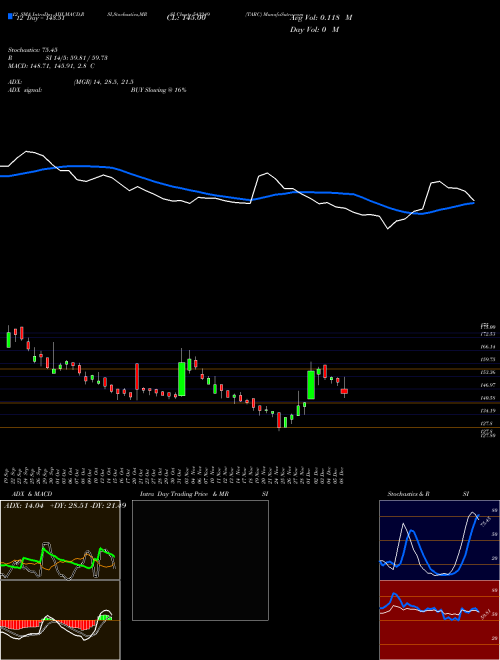Screen dimensions: 500x660
Task: Click the empty Intra Day Trading panel
Action: point(200,560)
